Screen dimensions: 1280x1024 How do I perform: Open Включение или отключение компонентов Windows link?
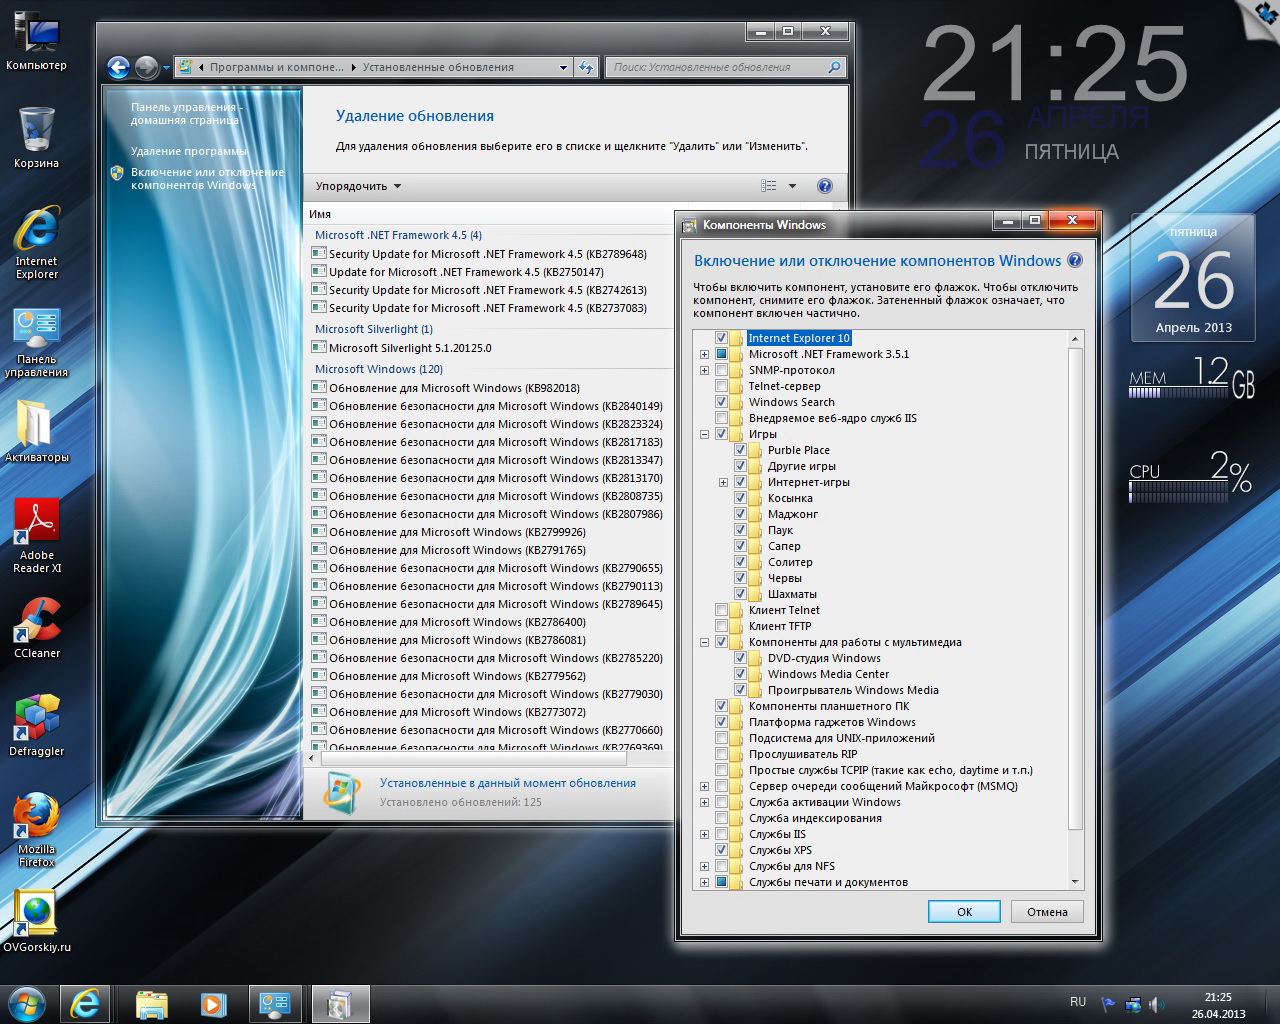pos(207,178)
